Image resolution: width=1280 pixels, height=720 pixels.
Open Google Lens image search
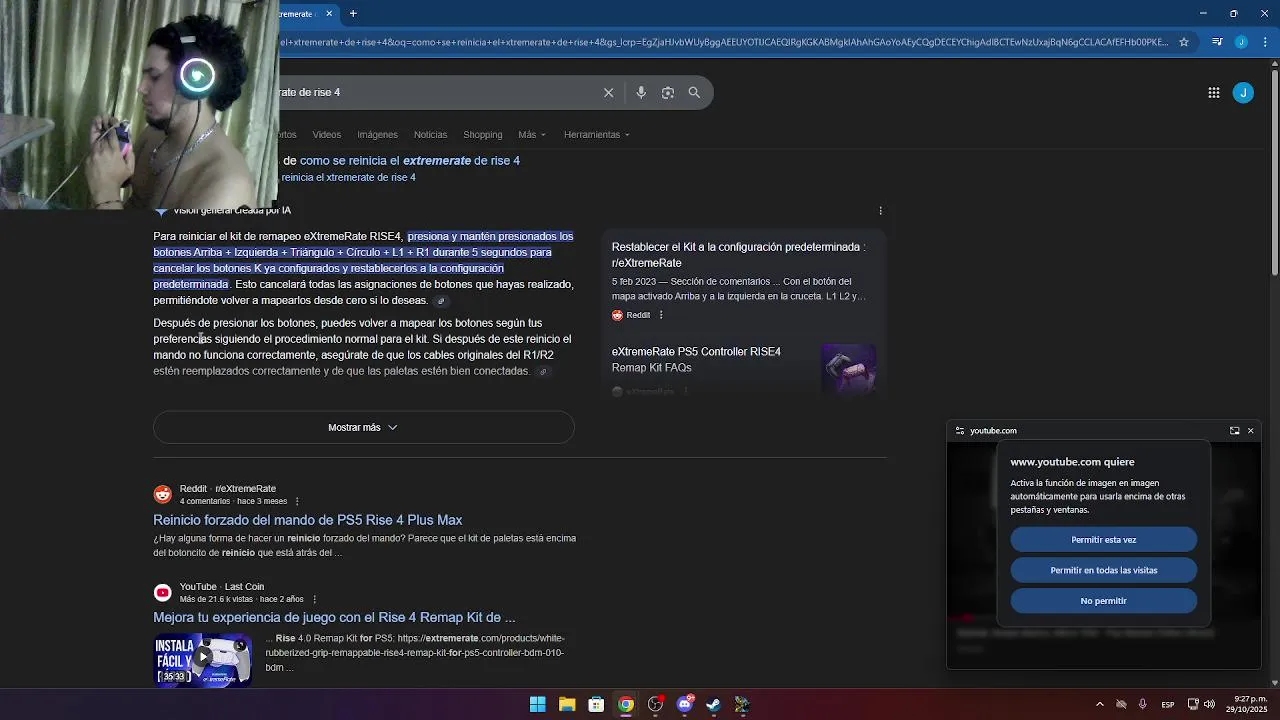[668, 92]
